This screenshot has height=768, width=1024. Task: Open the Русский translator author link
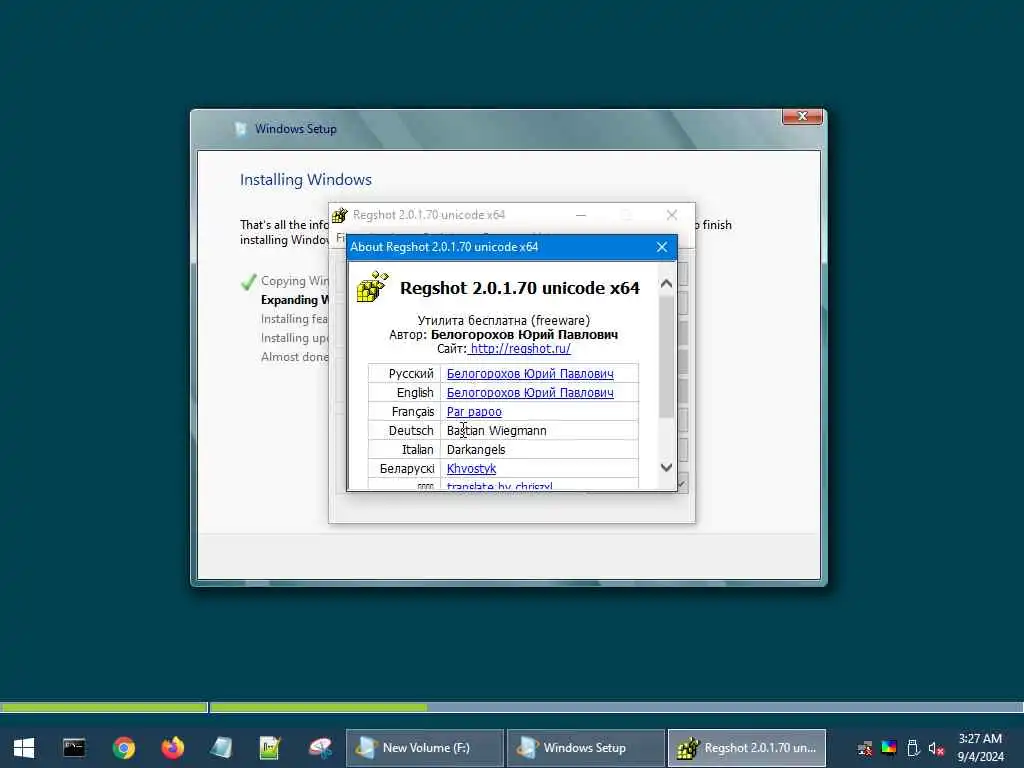(x=530, y=374)
